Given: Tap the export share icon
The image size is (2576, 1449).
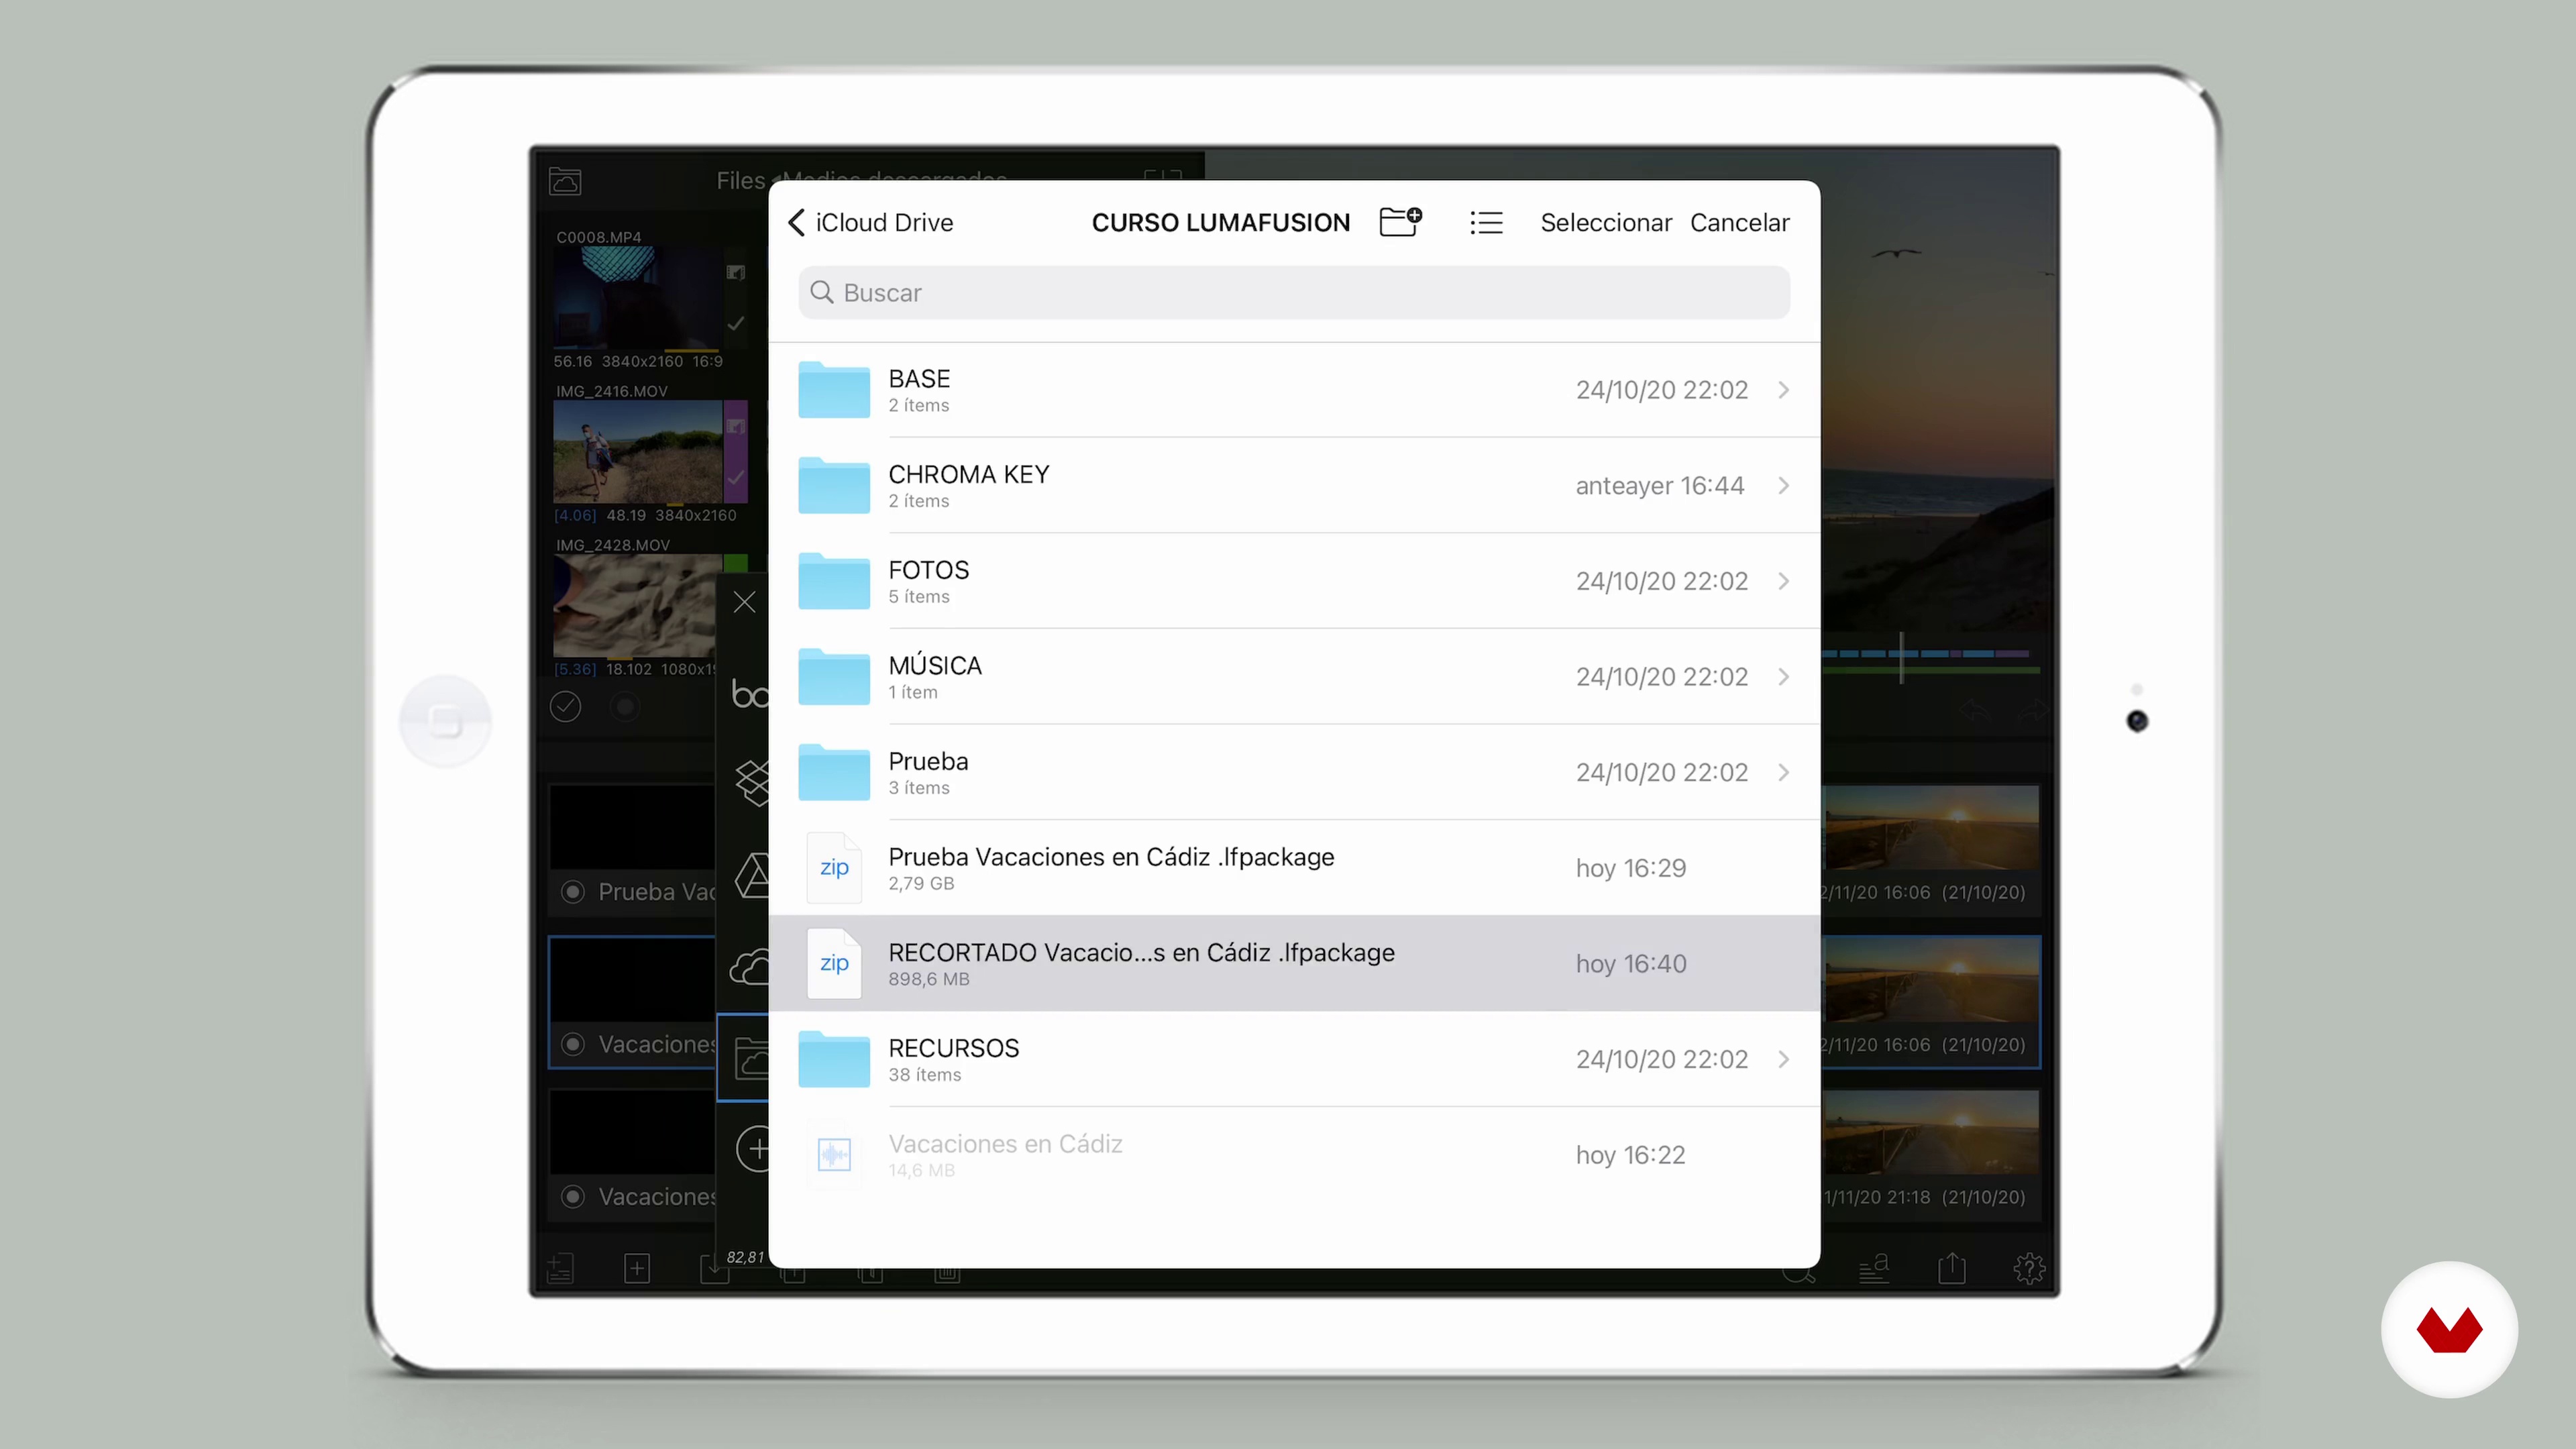Looking at the screenshot, I should coord(1951,1268).
